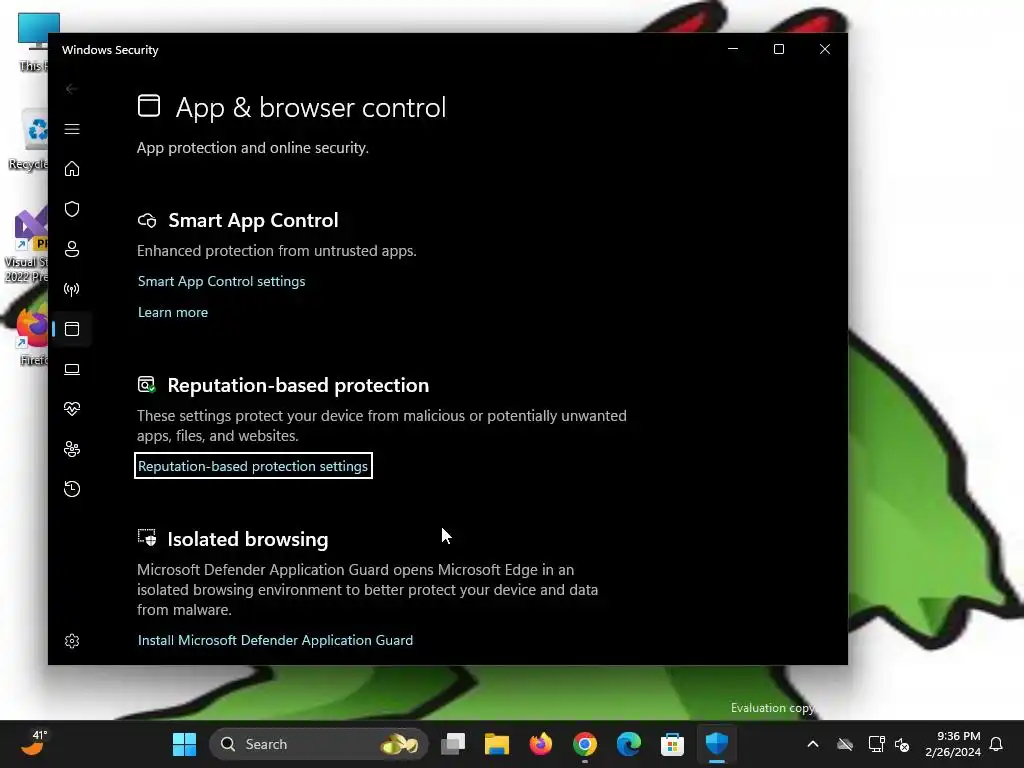Open the notifications bell icon
This screenshot has height=768, width=1024.
996,744
